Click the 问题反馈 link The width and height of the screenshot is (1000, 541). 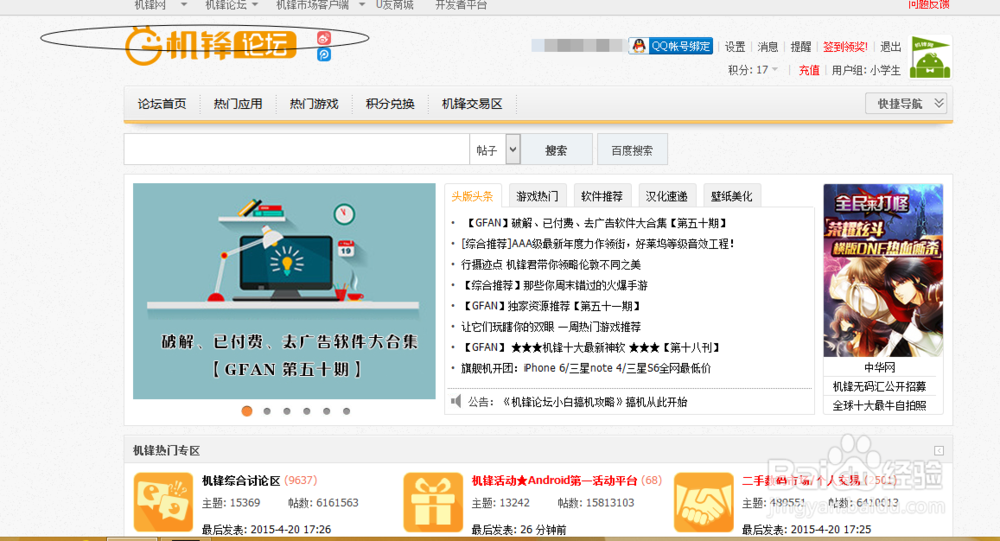pyautogui.click(x=929, y=4)
